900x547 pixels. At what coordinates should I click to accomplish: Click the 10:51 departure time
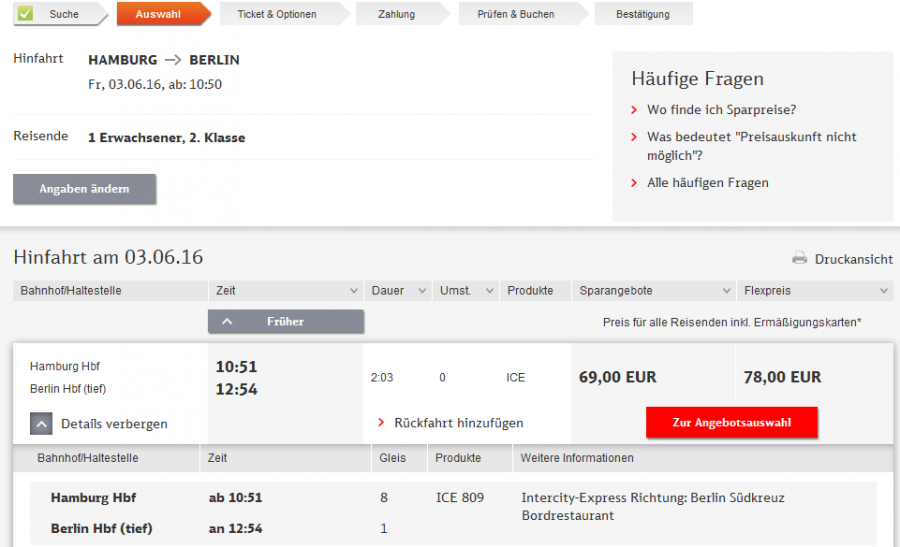pos(236,367)
